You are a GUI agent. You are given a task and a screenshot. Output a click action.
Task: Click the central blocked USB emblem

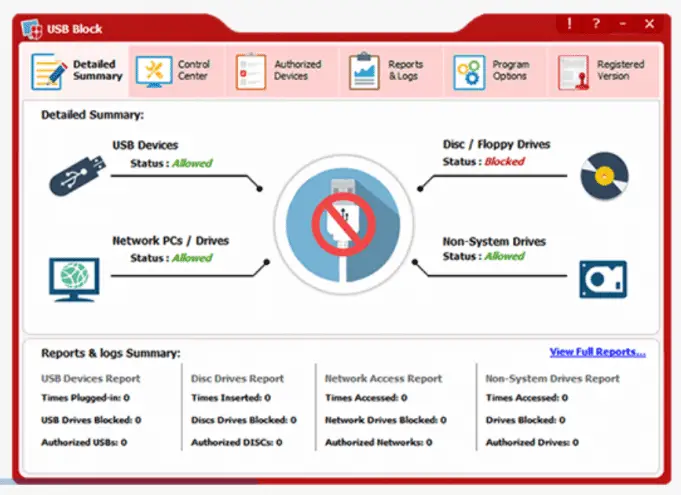(340, 222)
